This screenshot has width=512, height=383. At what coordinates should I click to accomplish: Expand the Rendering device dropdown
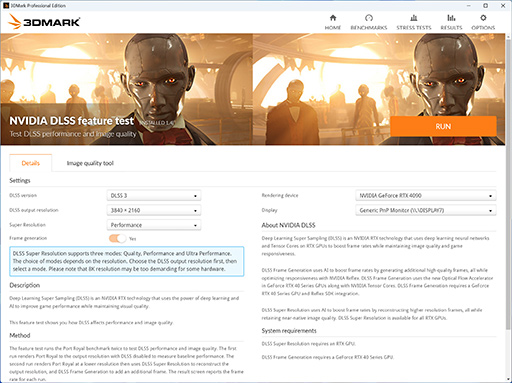click(426, 195)
